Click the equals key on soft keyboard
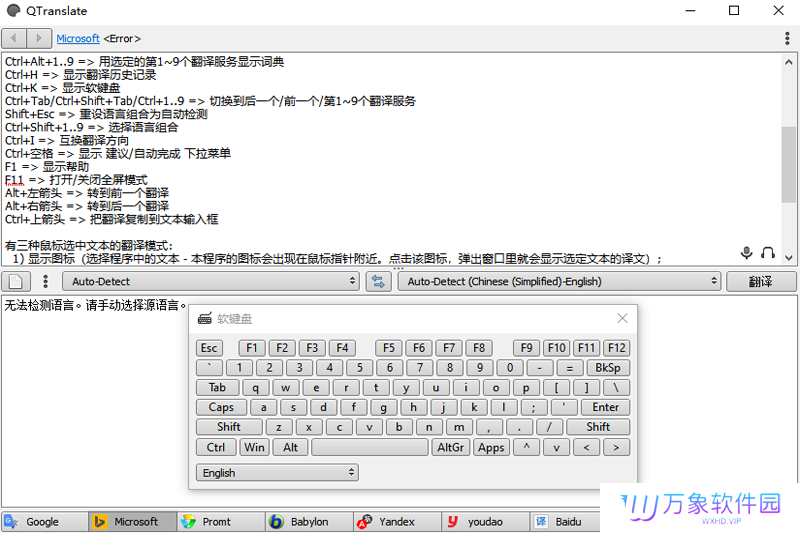 coord(569,368)
